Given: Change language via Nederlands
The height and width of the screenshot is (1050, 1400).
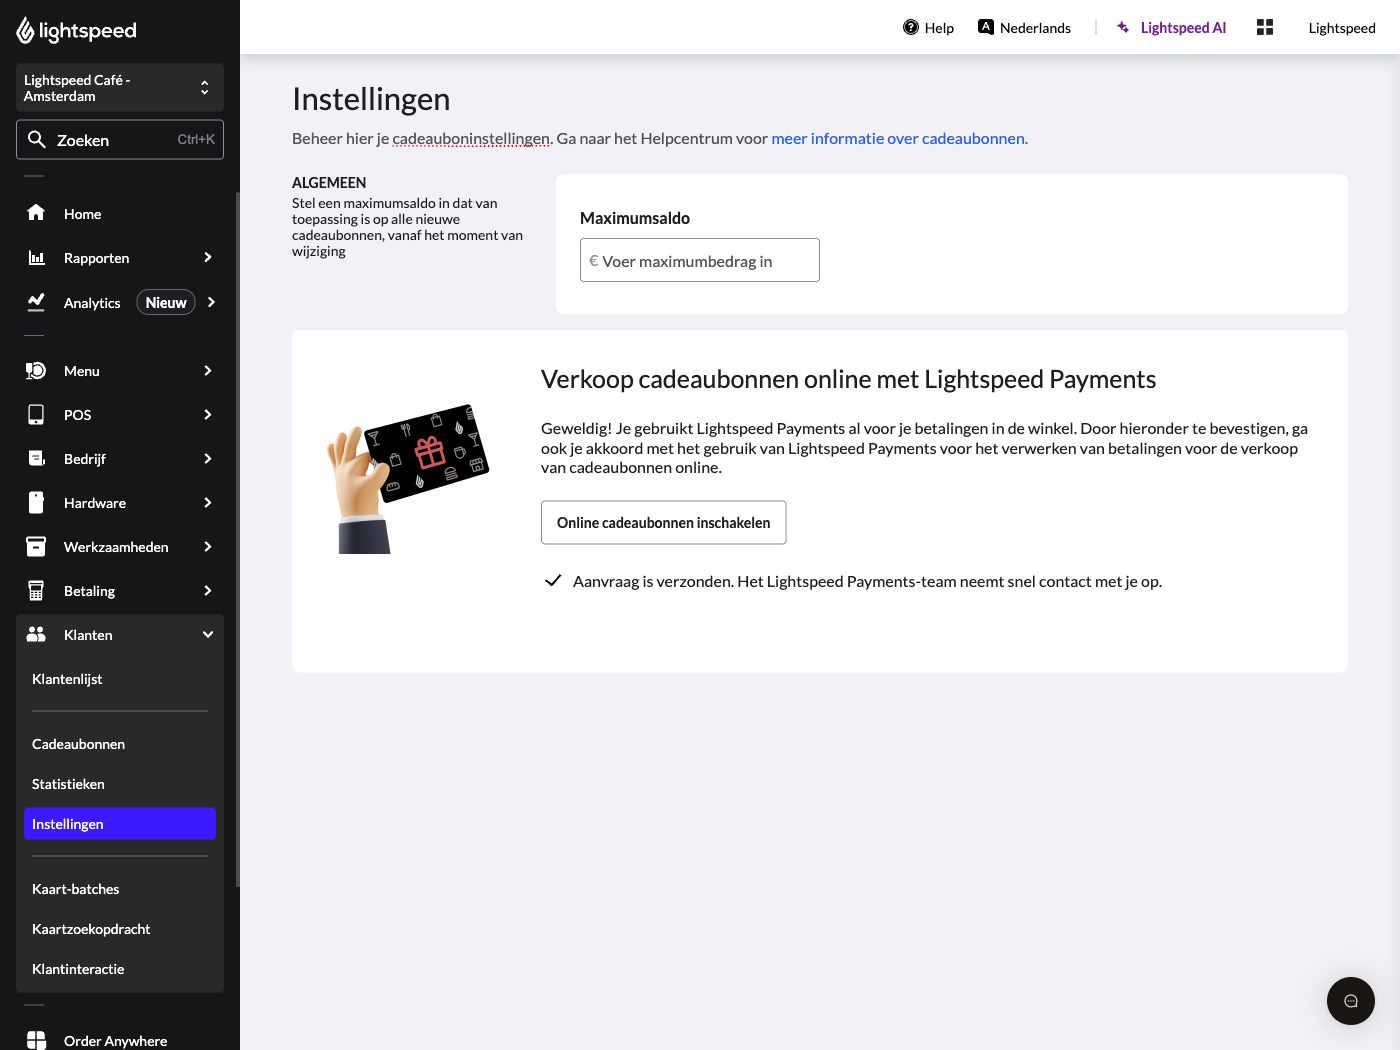Looking at the screenshot, I should (x=1025, y=28).
